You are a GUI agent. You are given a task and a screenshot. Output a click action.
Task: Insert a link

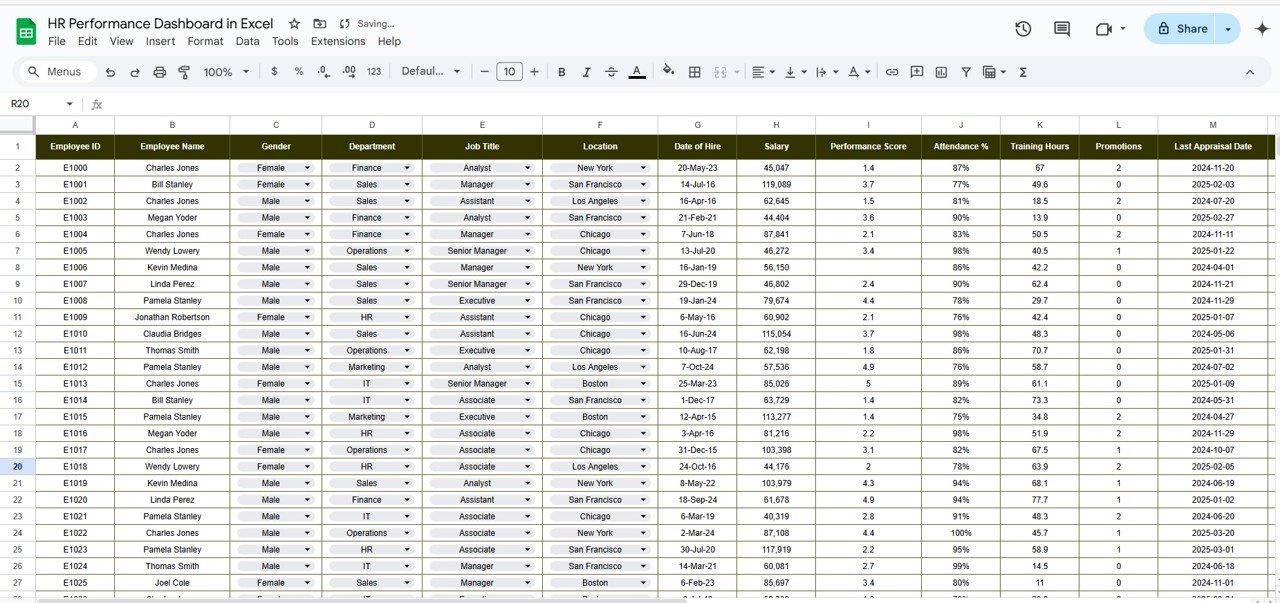point(892,72)
